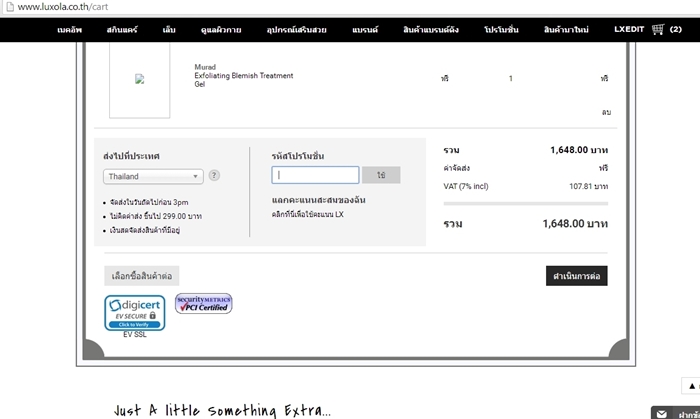Open the เมคอัพ menu

pos(70,30)
